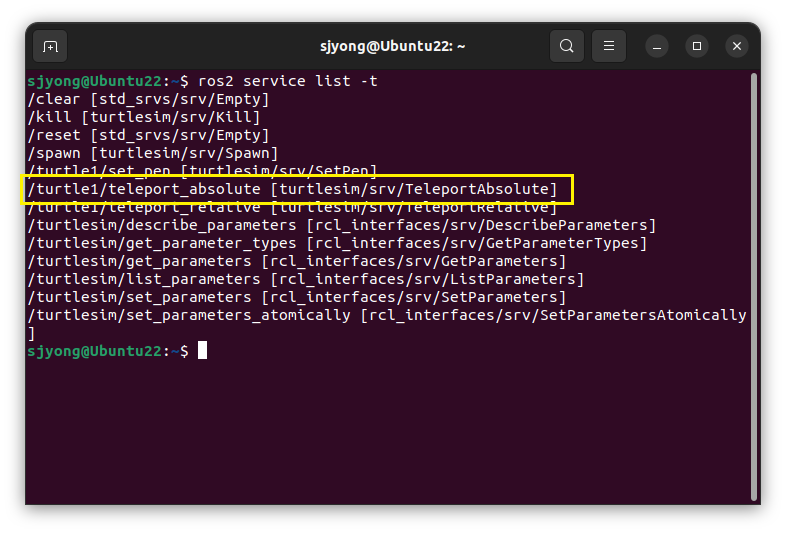
Task: Click the /kill [turtlesim/srv/Kill] line
Action: (x=144, y=117)
